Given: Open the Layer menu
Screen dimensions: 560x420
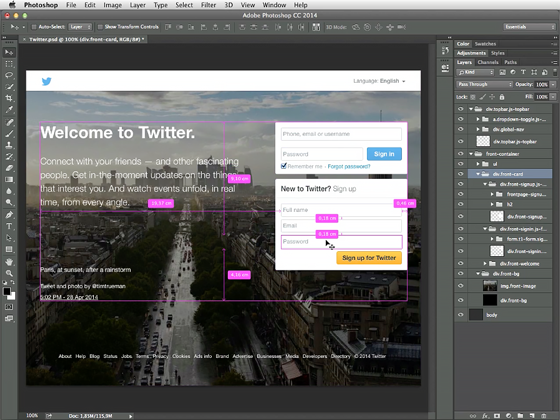Looking at the screenshot, I should pyautogui.click(x=138, y=5).
